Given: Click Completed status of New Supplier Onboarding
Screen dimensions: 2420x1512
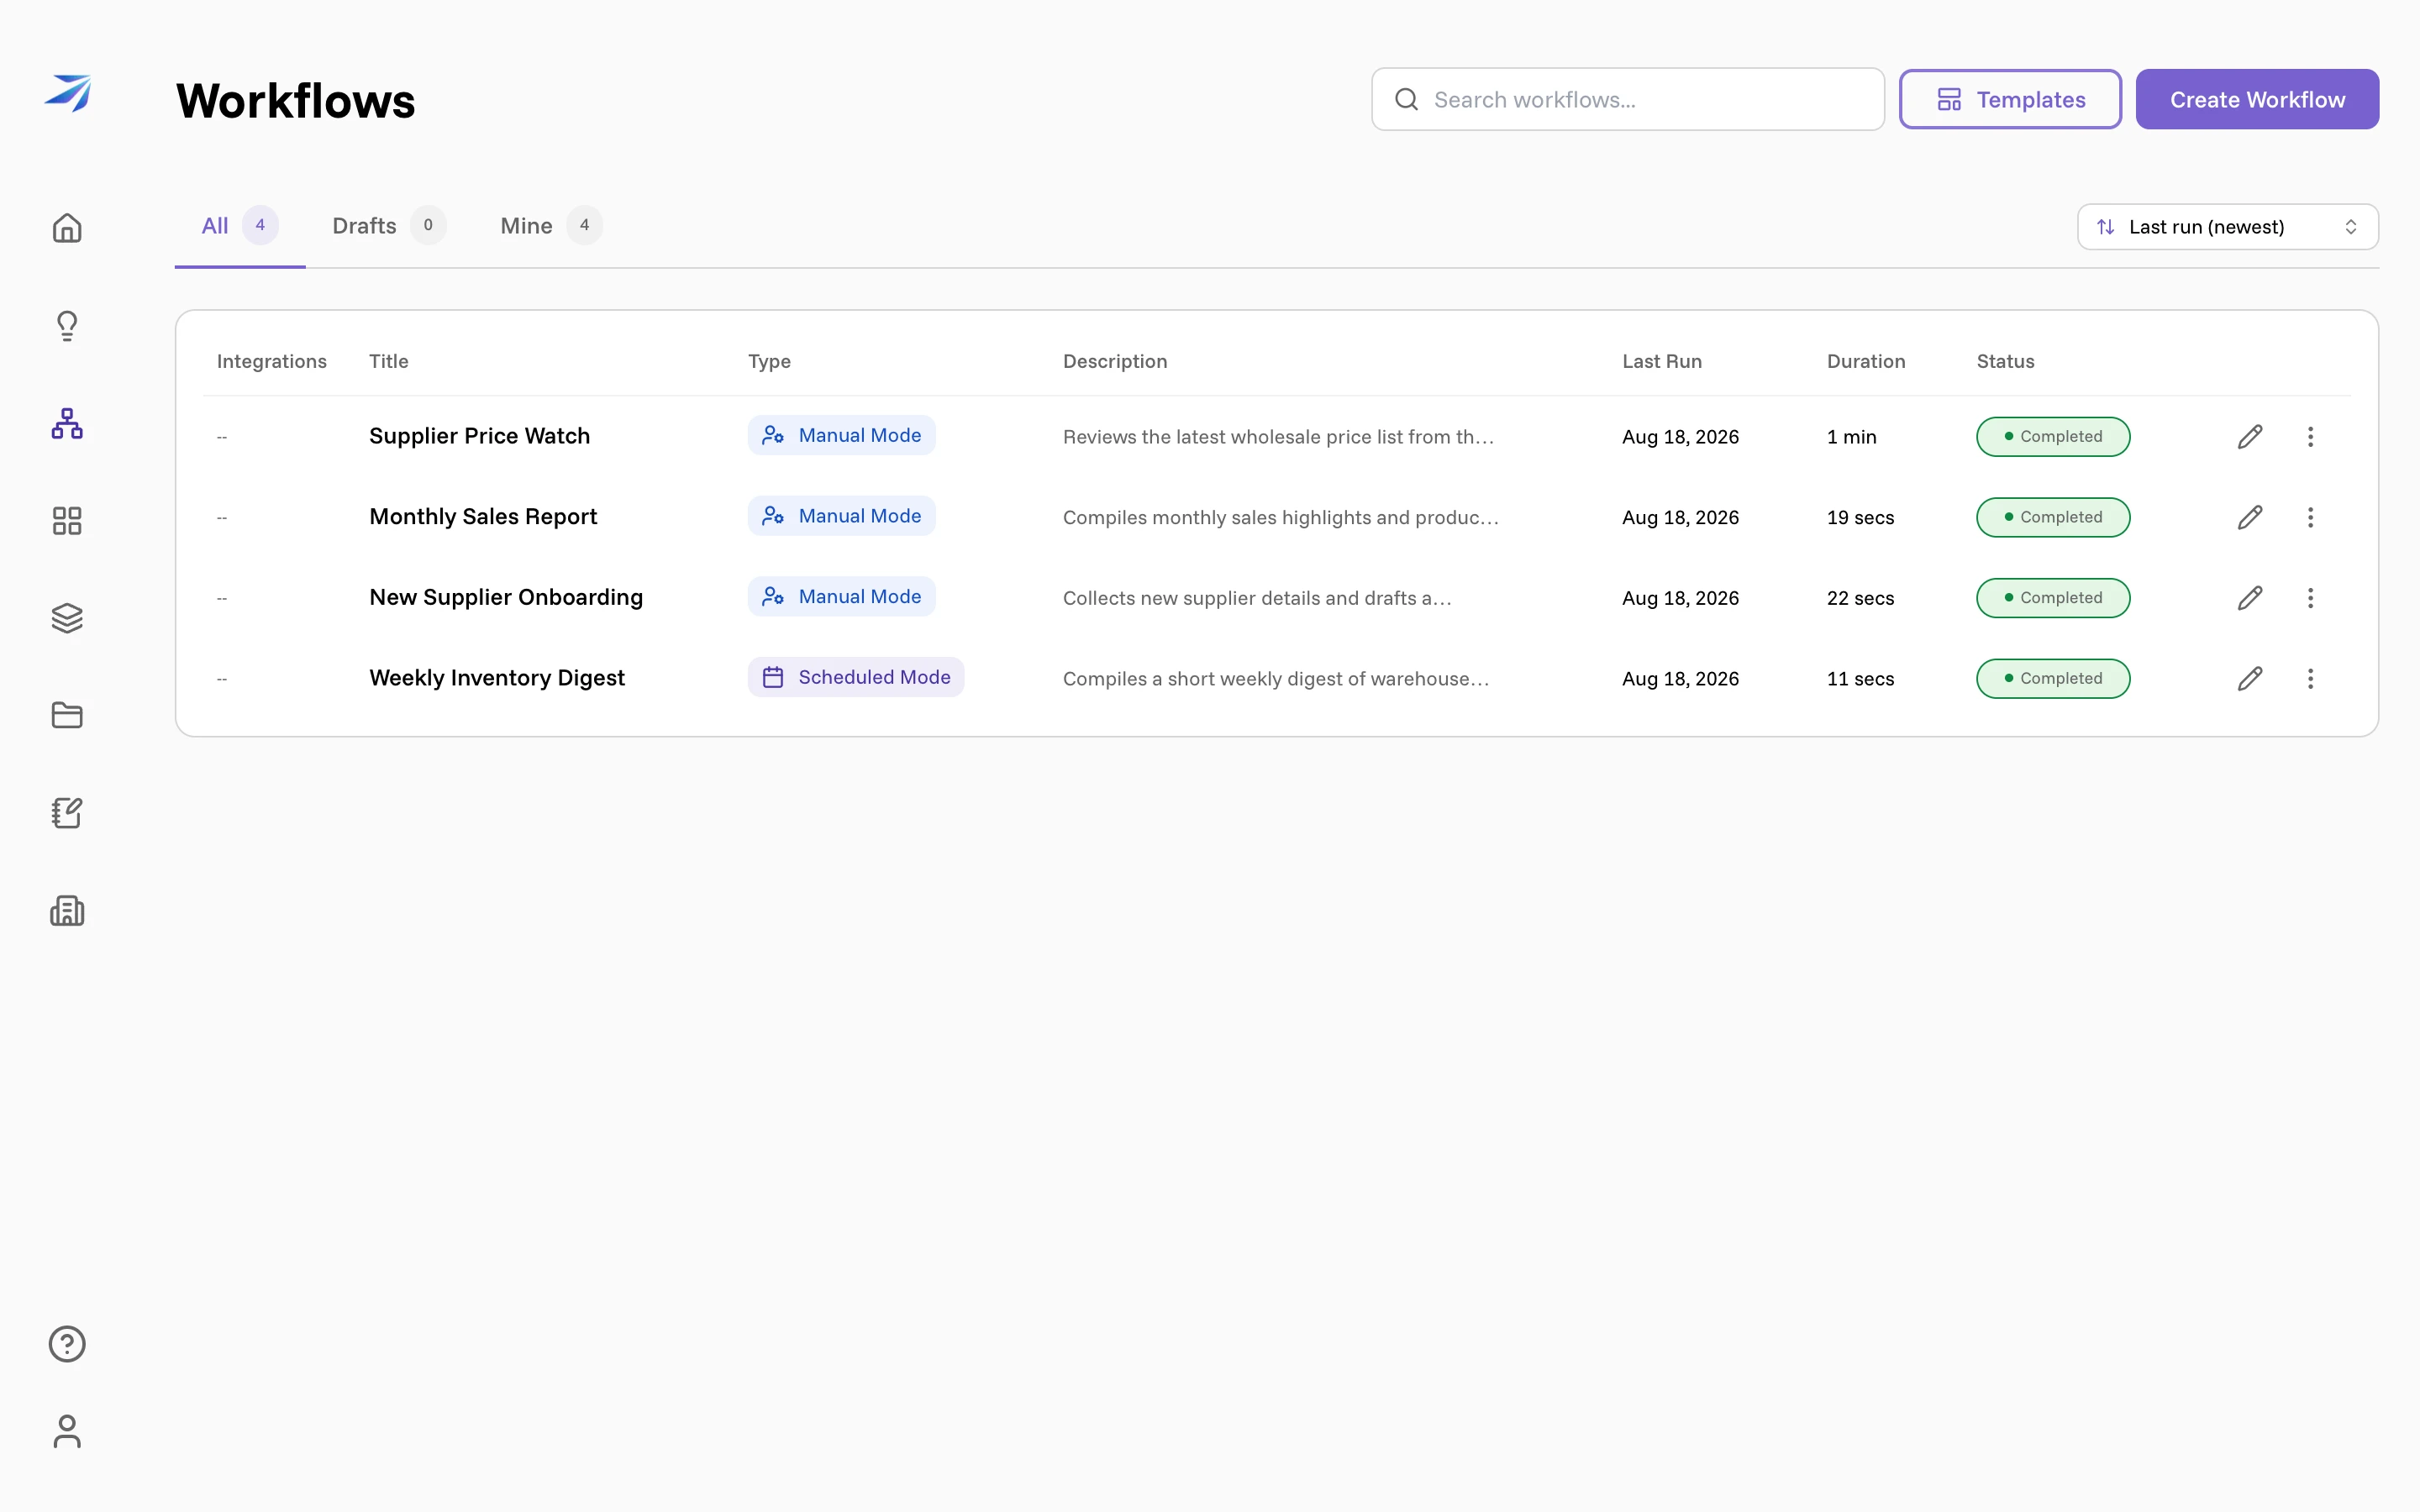Looking at the screenshot, I should tap(2053, 598).
